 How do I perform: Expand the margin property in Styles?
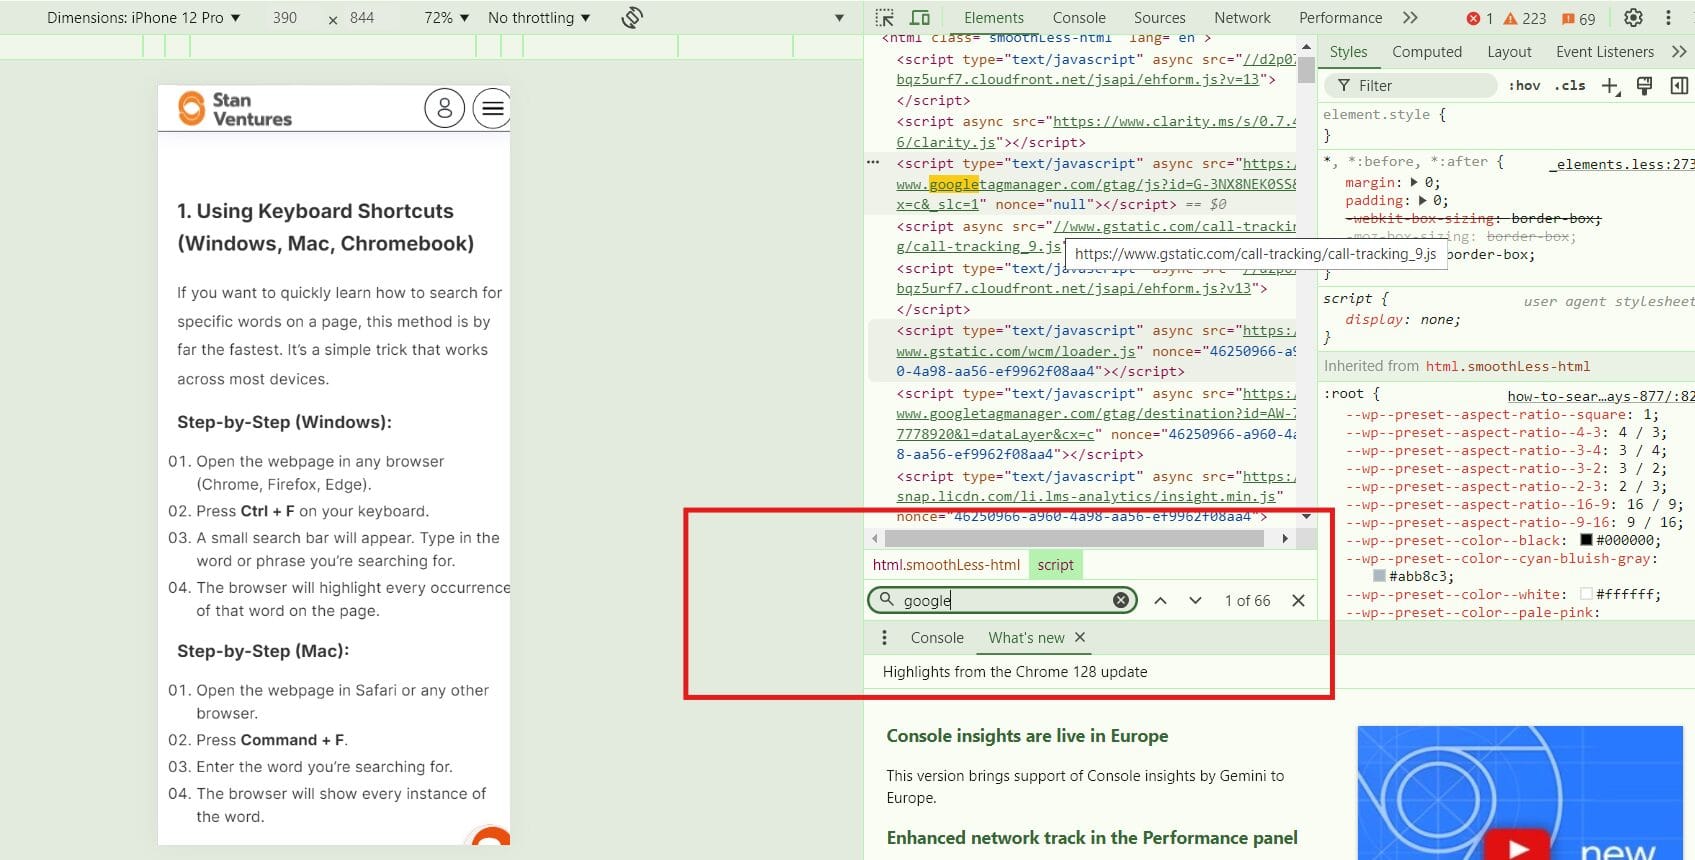click(x=1414, y=183)
